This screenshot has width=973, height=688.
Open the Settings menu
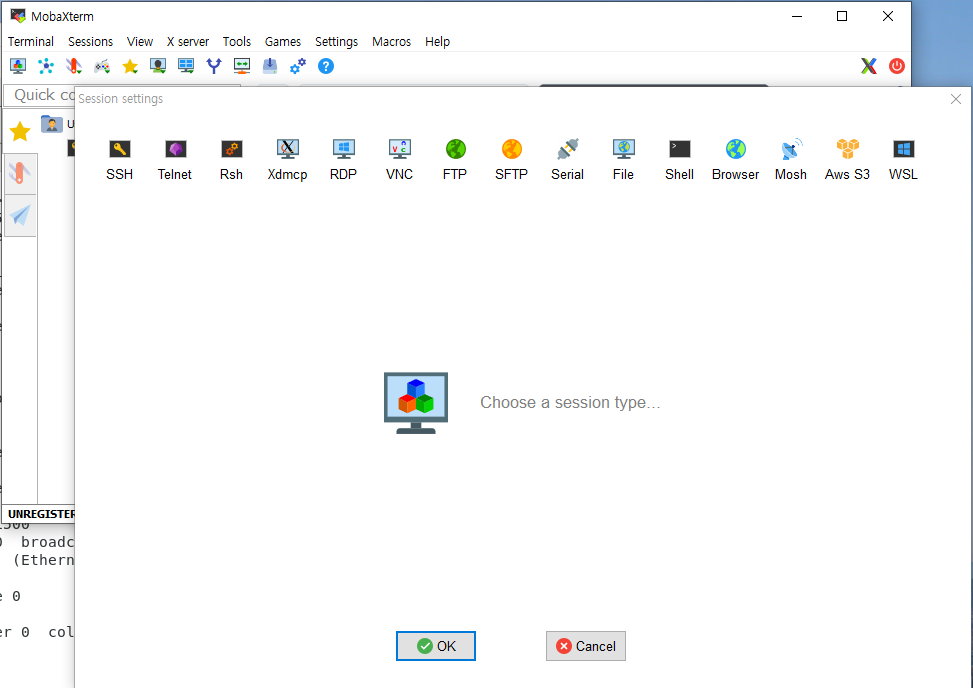click(x=336, y=42)
